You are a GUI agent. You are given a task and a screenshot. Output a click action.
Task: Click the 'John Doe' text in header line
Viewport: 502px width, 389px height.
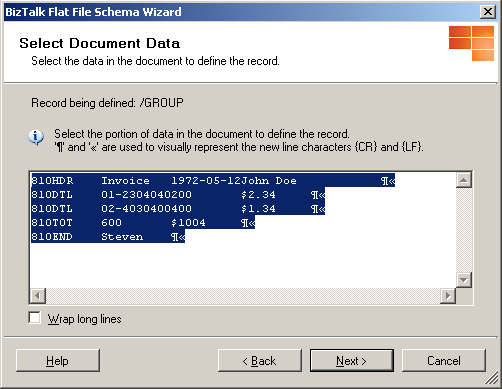coord(269,180)
